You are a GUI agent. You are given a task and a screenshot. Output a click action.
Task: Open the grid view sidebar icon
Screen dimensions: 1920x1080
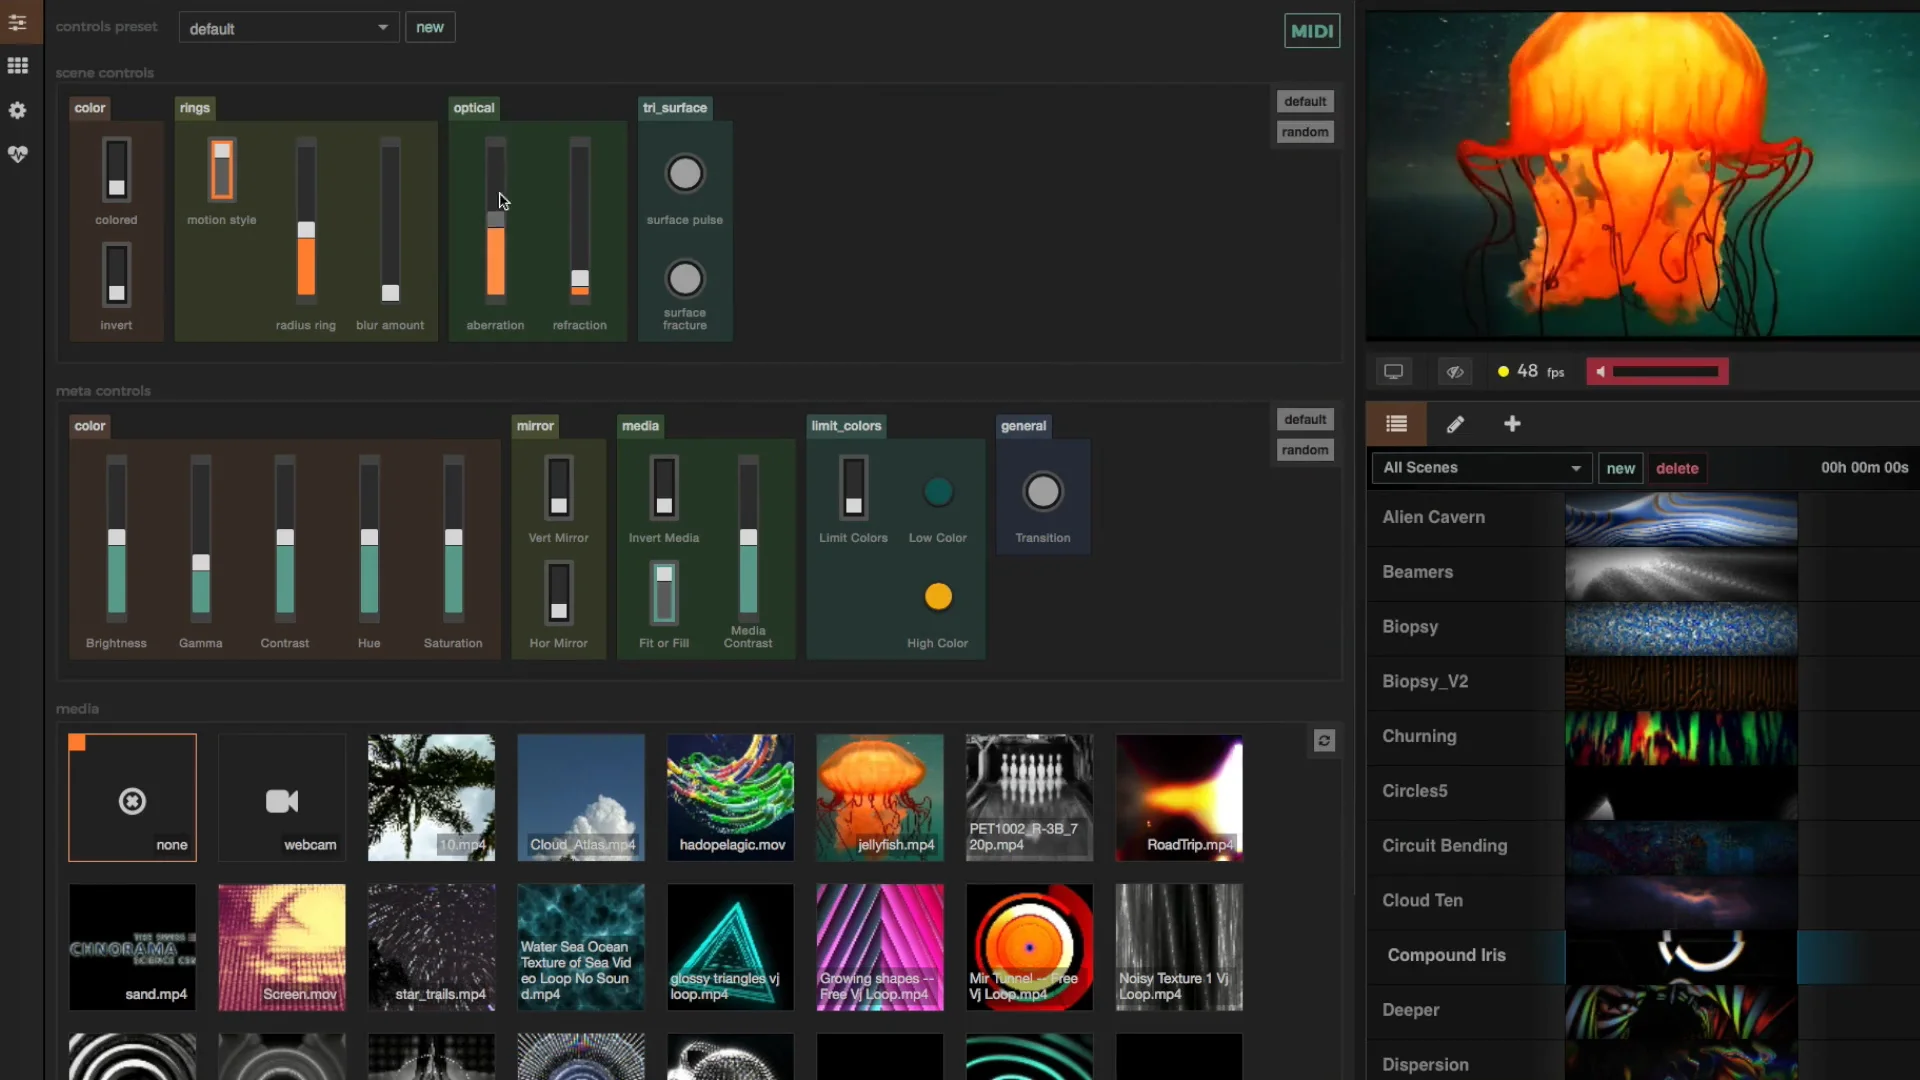click(18, 66)
